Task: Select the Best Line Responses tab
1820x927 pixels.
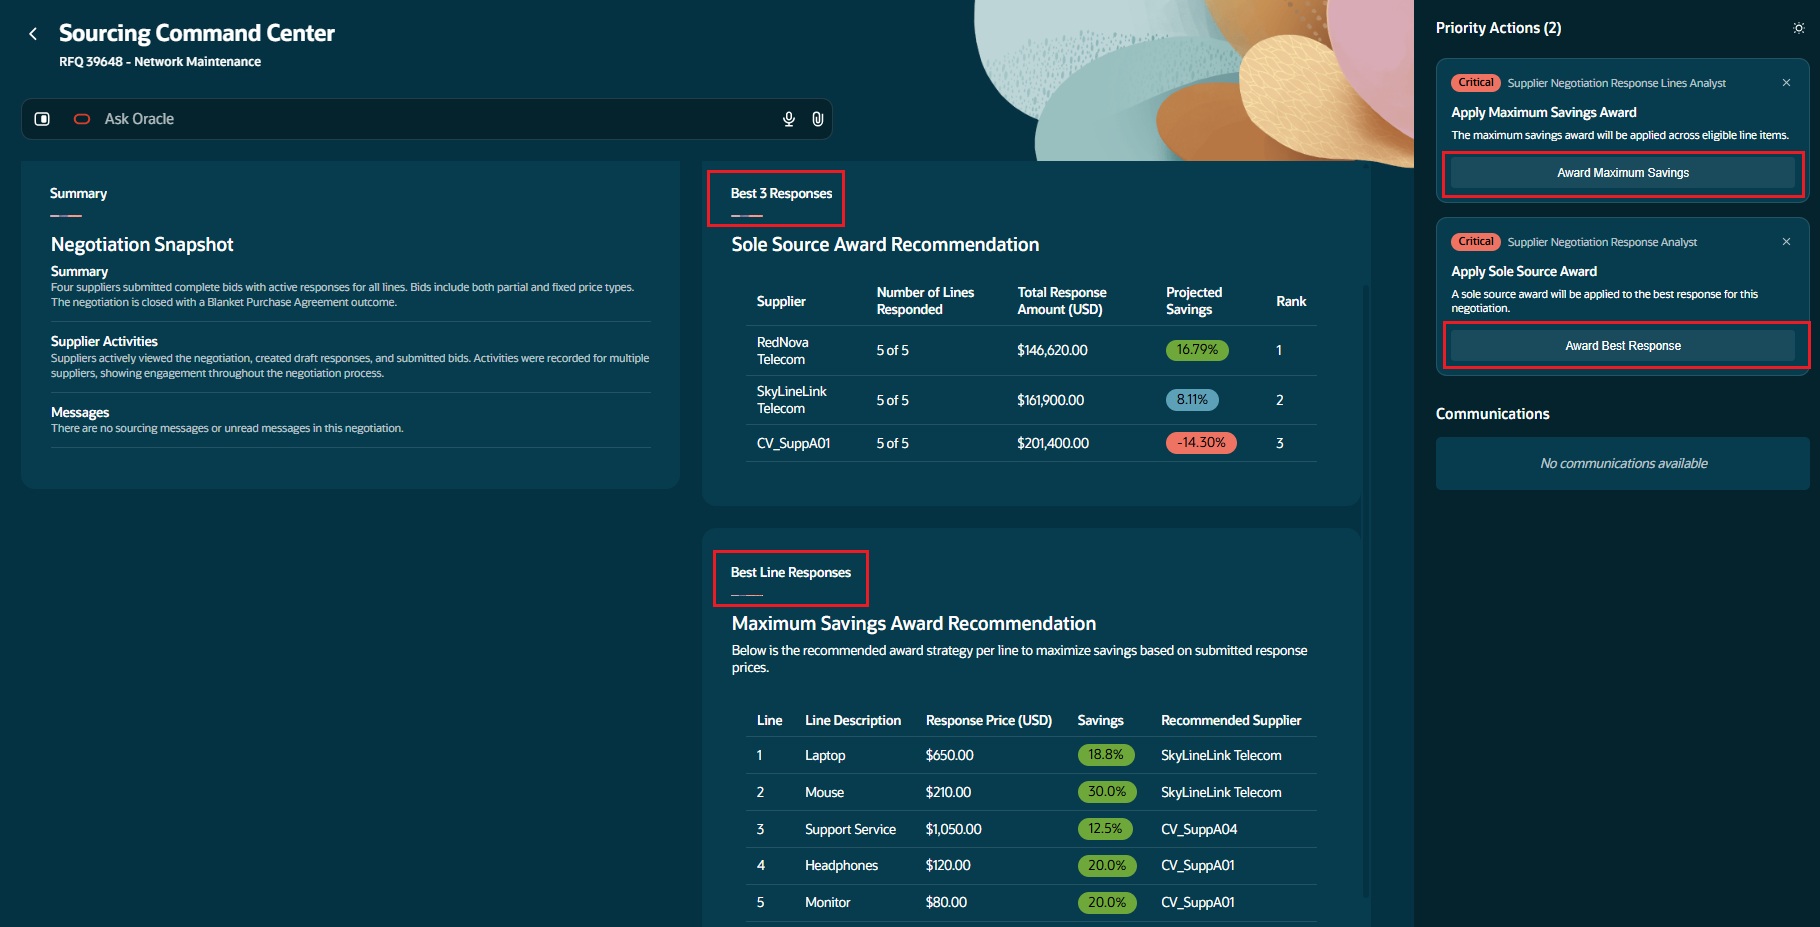Action: [x=791, y=573]
